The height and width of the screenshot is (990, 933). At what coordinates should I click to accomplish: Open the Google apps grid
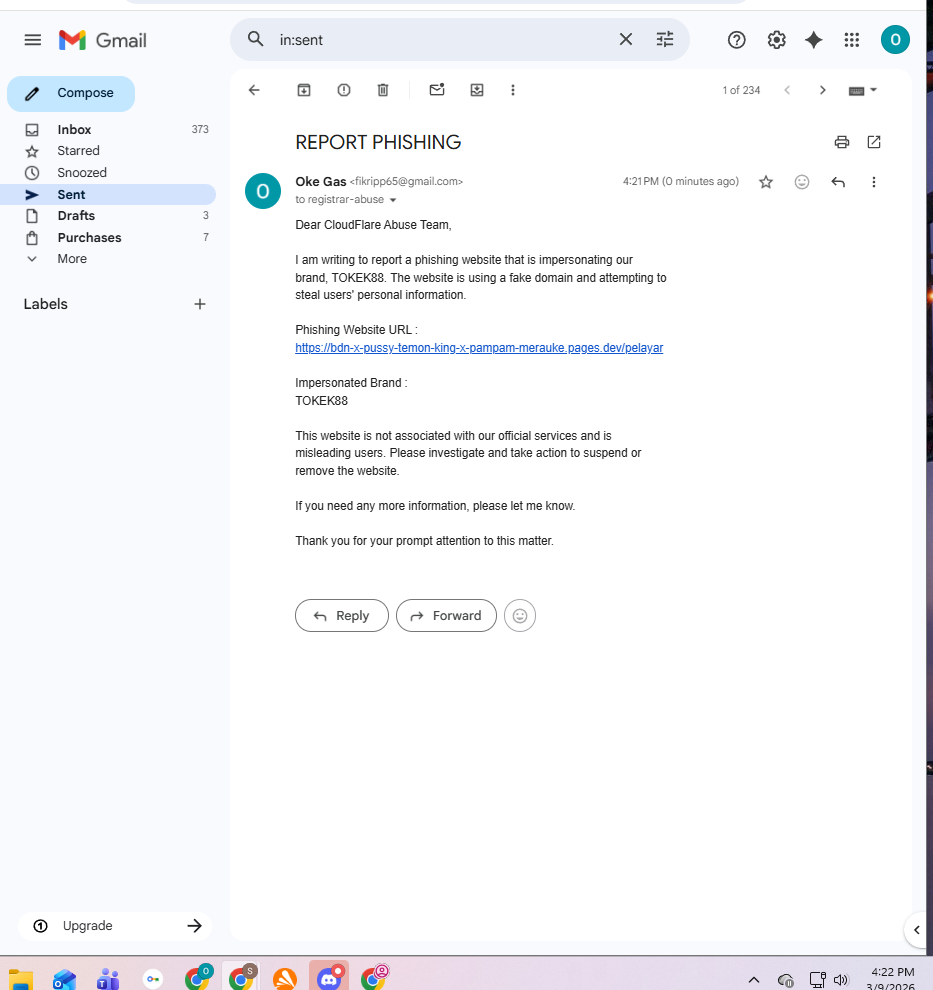coord(852,40)
